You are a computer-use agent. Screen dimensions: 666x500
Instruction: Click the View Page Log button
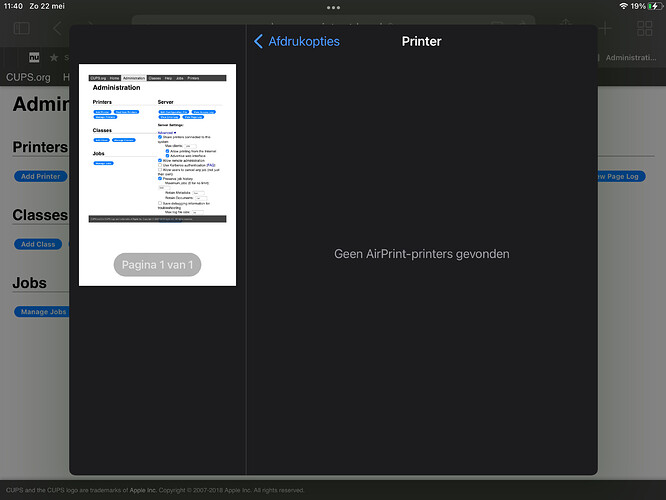(621, 176)
